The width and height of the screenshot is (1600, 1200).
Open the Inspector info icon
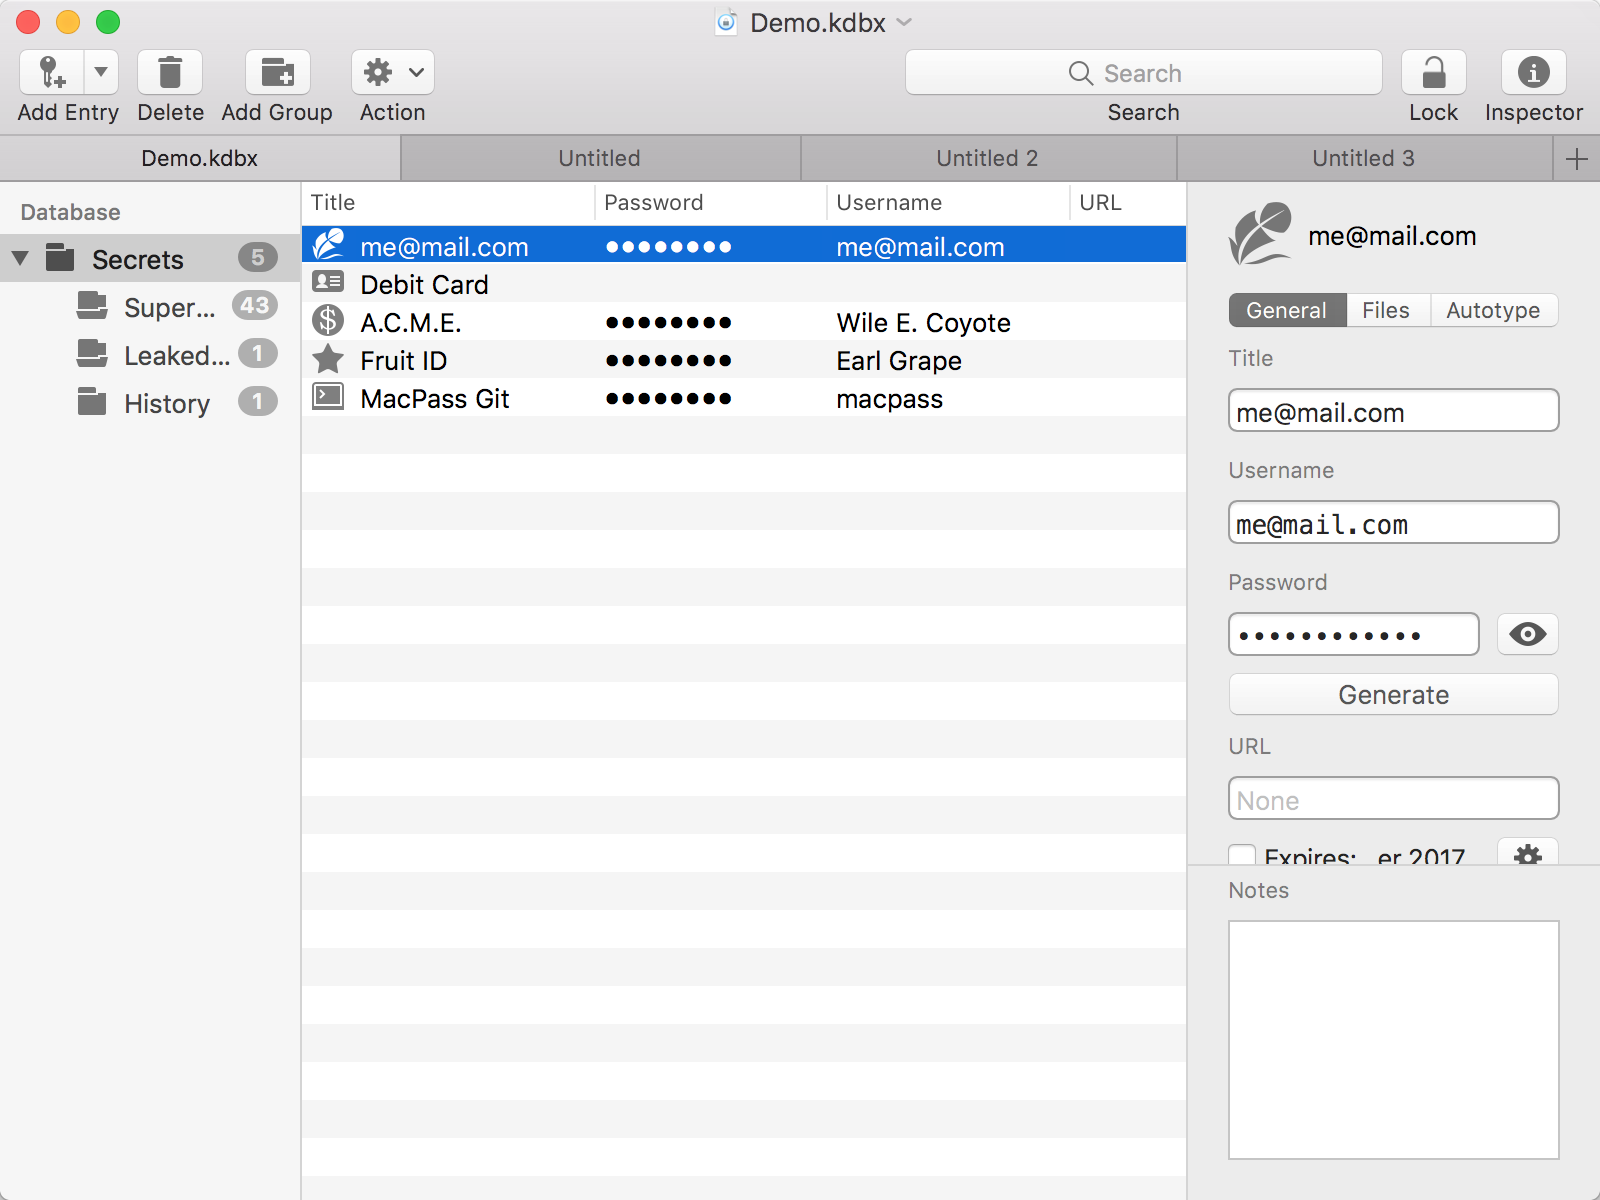click(1533, 72)
